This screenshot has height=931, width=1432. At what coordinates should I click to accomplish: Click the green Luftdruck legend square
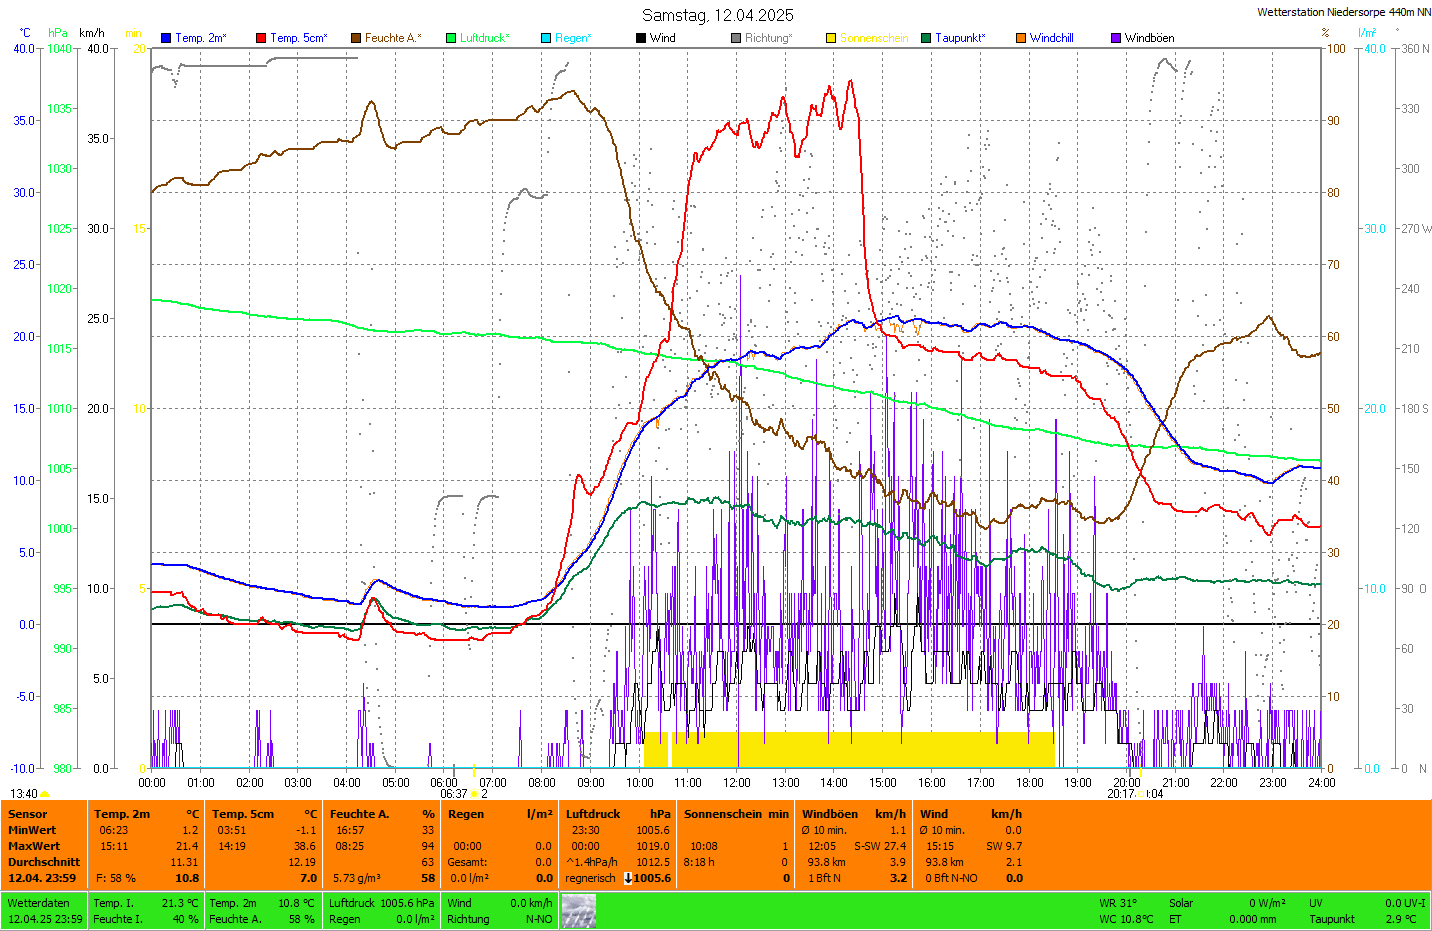pos(451,38)
